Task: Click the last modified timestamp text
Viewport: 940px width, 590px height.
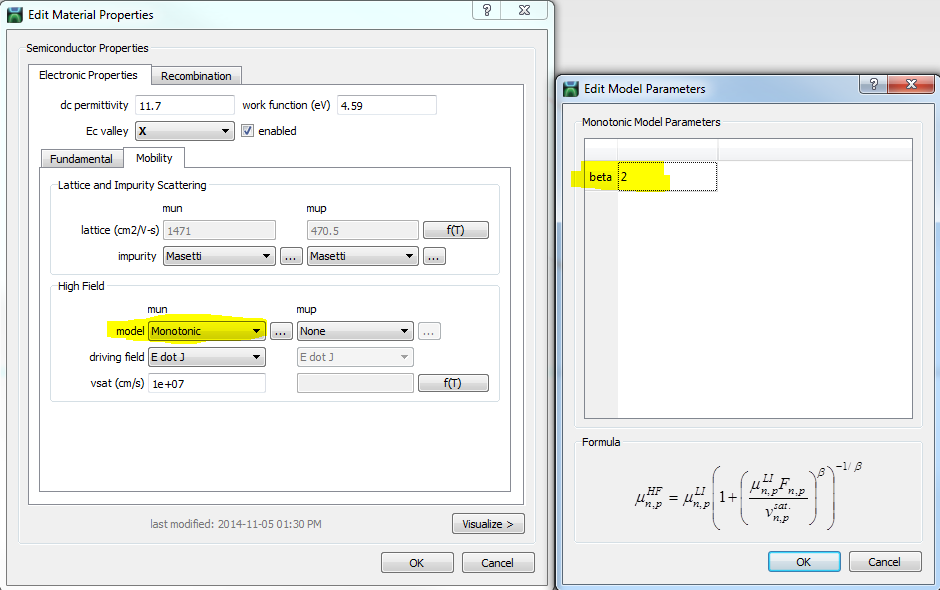Action: (236, 524)
